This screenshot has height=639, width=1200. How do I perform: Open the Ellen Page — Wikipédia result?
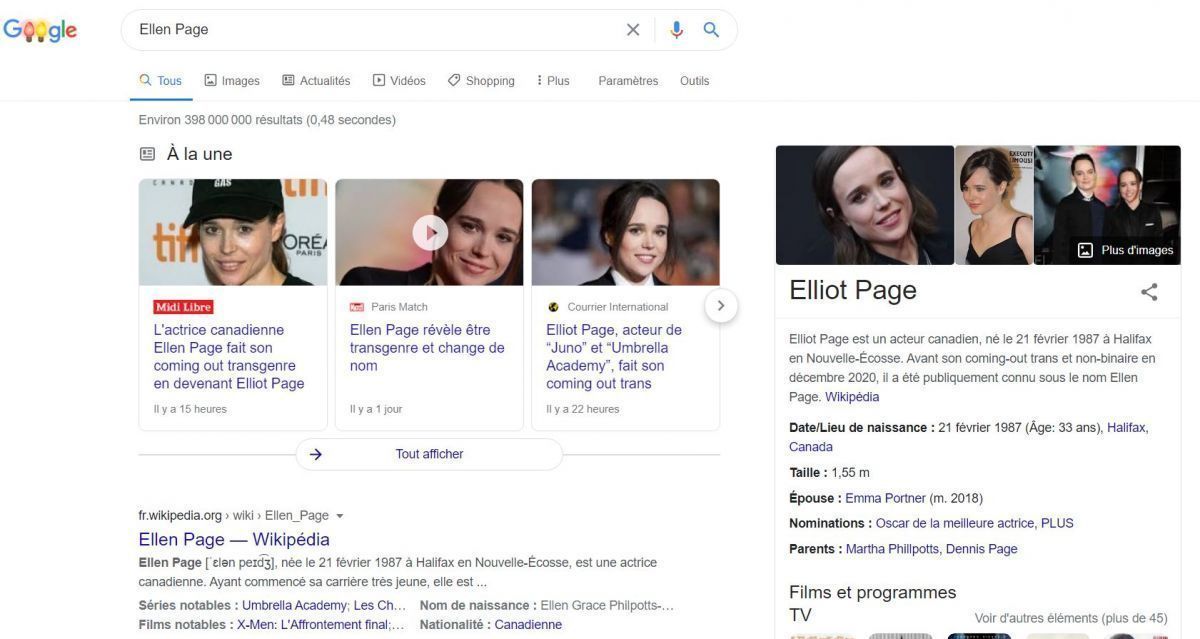(234, 540)
